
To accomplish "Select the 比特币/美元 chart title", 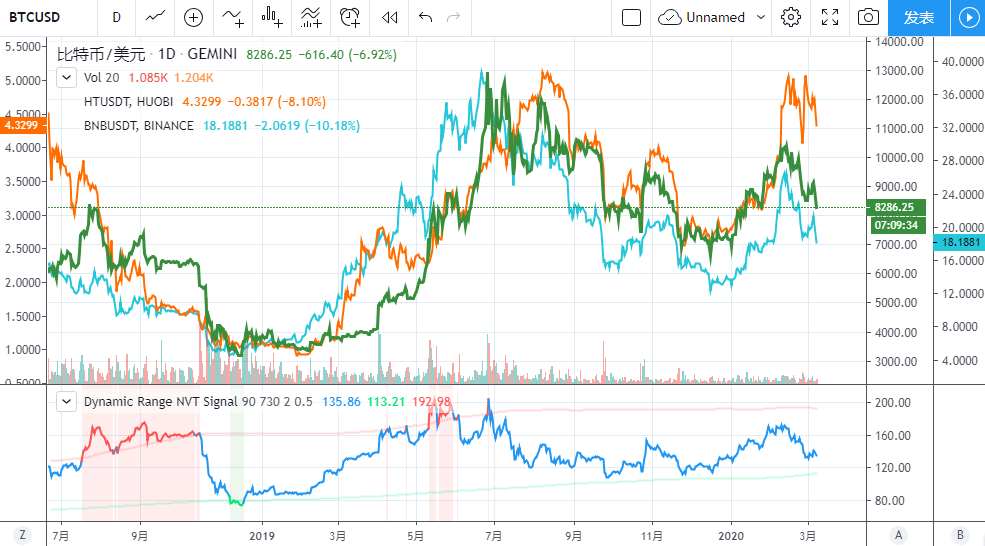I will (101, 55).
